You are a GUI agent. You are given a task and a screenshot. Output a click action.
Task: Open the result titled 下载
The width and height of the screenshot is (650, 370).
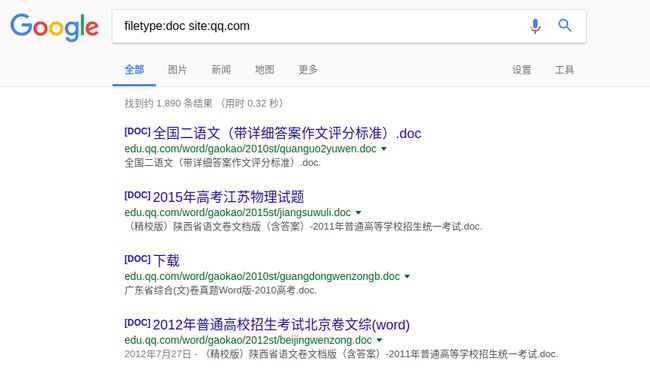tap(166, 261)
